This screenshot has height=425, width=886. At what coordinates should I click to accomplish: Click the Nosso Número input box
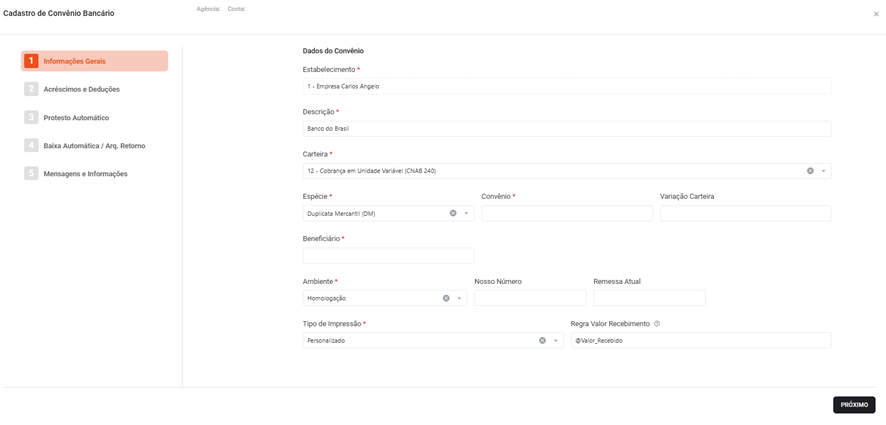click(530, 298)
